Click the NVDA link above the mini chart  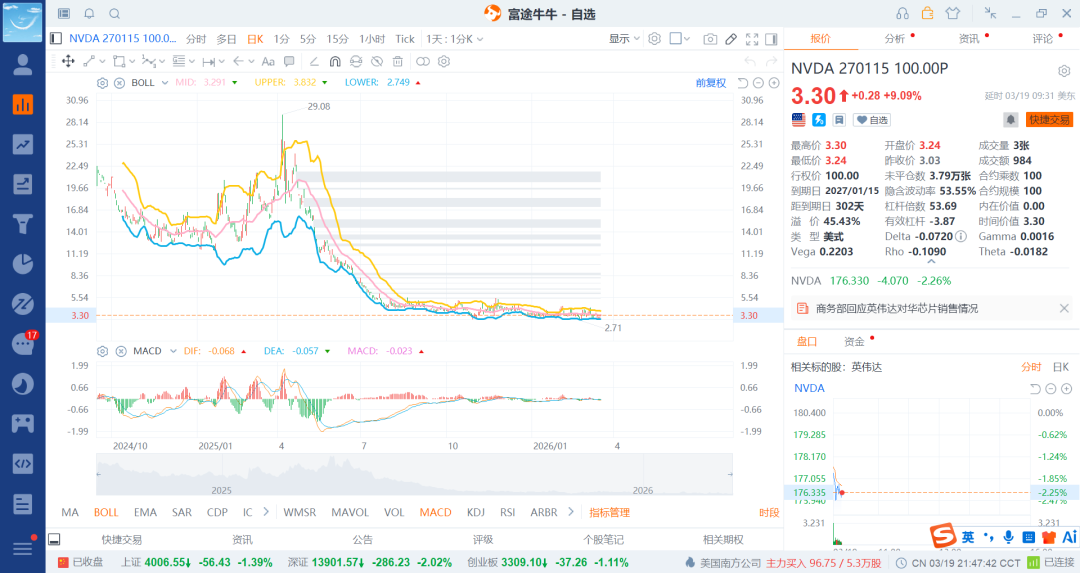809,388
